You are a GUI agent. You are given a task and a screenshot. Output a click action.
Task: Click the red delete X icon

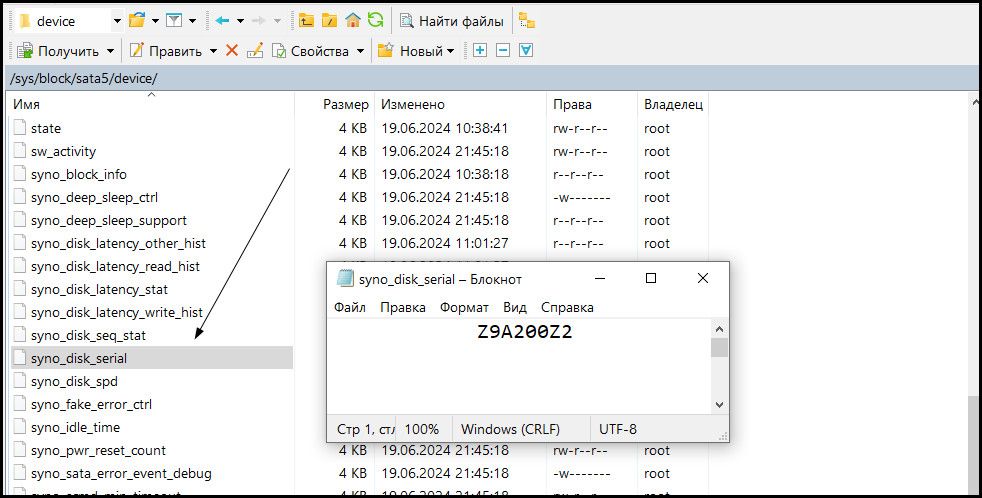tap(232, 50)
